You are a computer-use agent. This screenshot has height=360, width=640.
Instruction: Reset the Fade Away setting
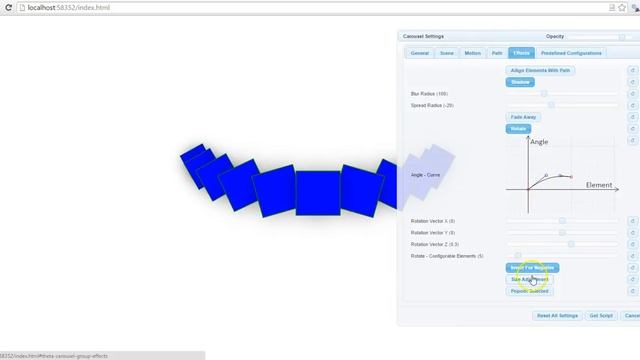click(x=633, y=117)
